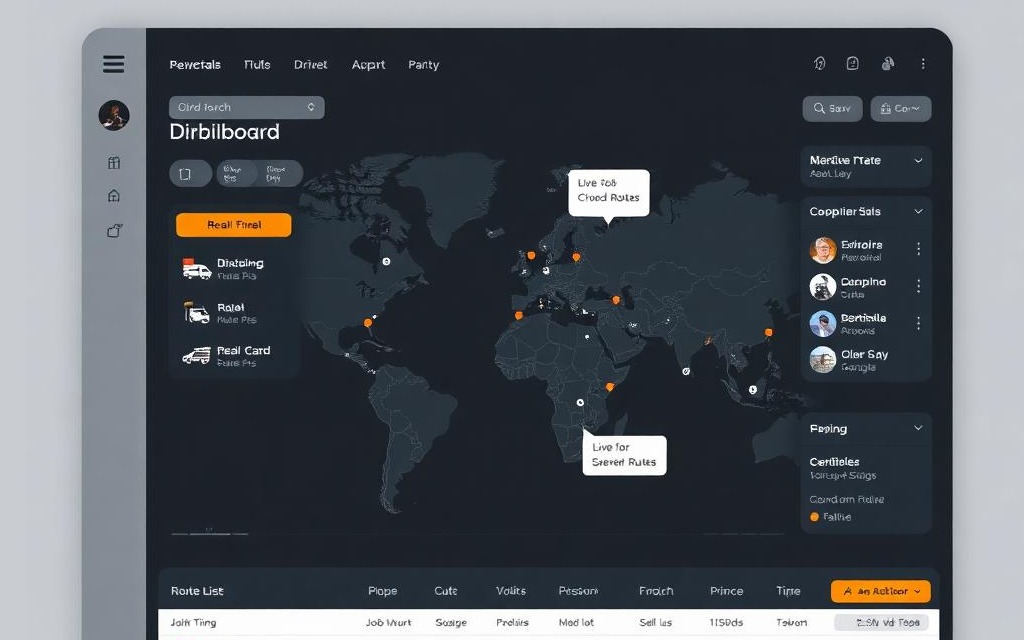Click the Cerlileles entry
This screenshot has width=1024, height=640.
(x=835, y=462)
